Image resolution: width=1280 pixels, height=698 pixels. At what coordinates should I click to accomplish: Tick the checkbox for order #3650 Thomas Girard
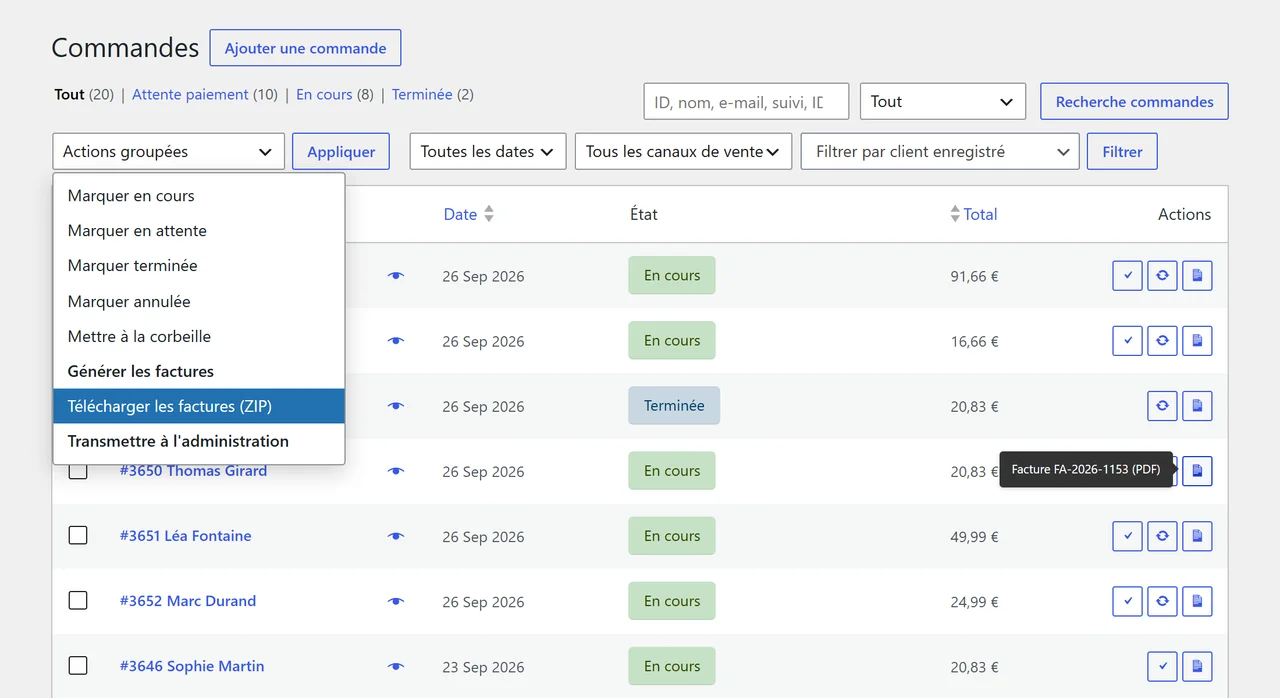tap(78, 470)
